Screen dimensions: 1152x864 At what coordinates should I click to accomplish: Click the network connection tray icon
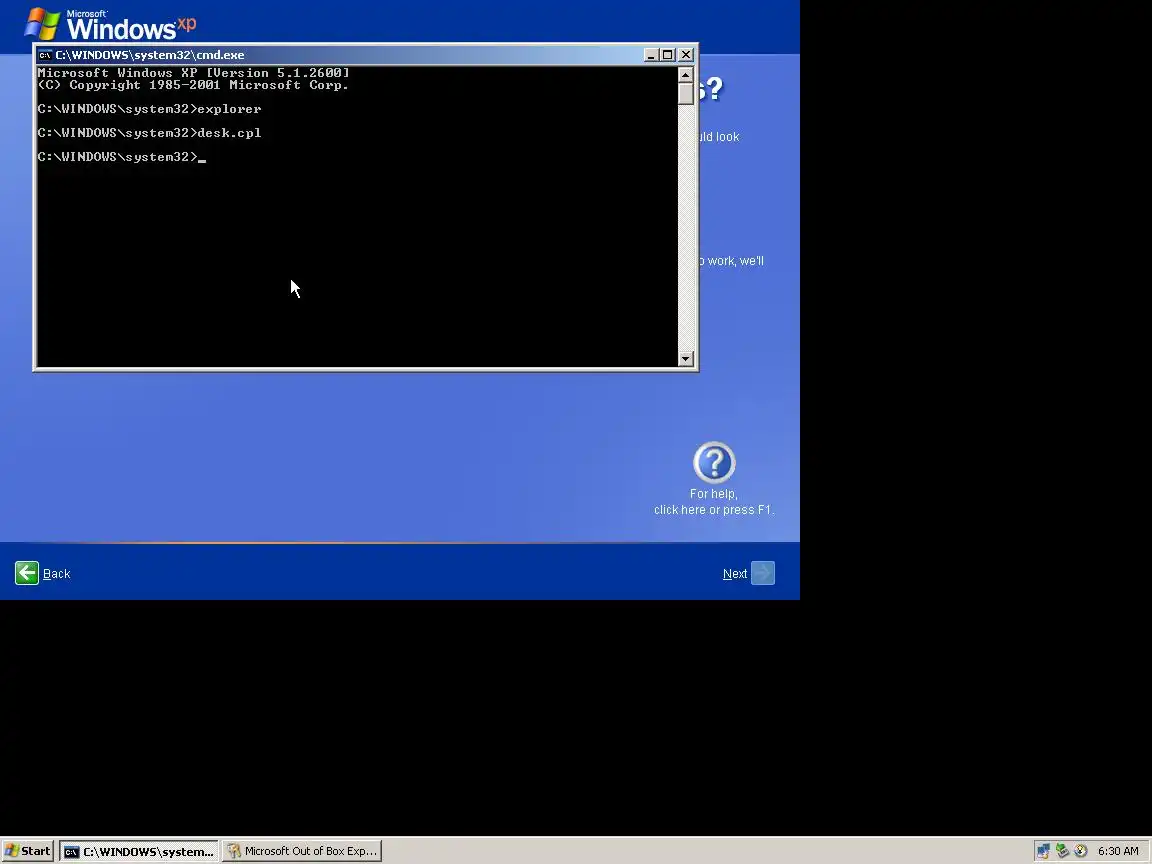[x=1043, y=851]
